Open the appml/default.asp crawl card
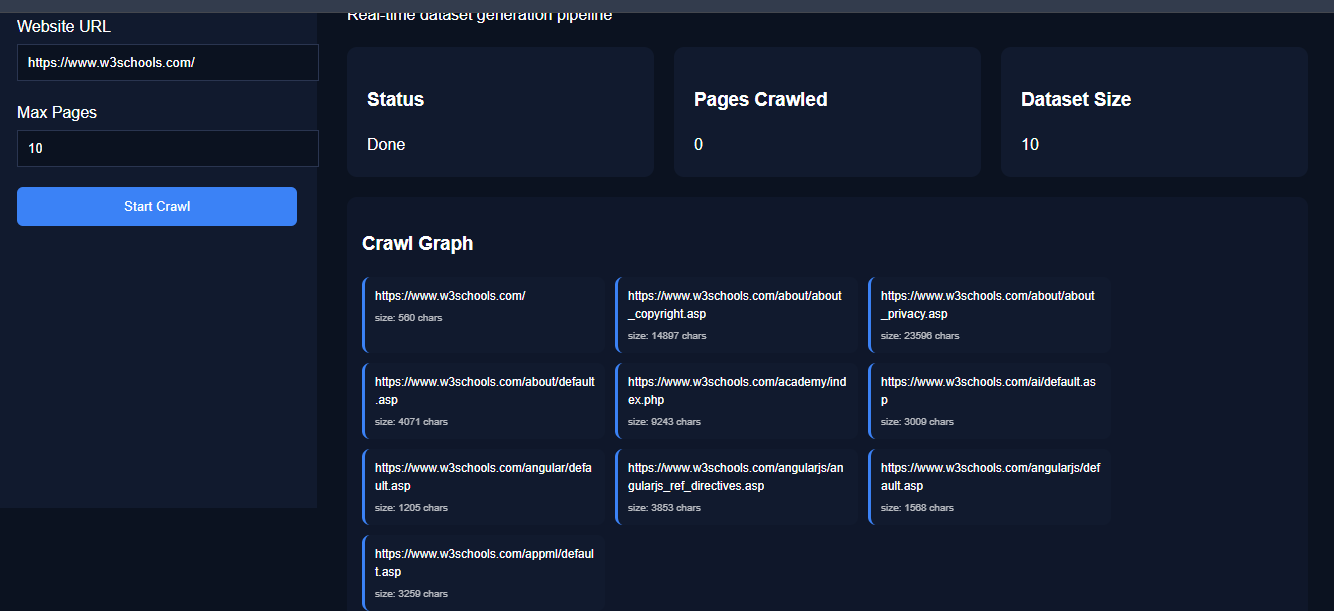 (x=483, y=573)
